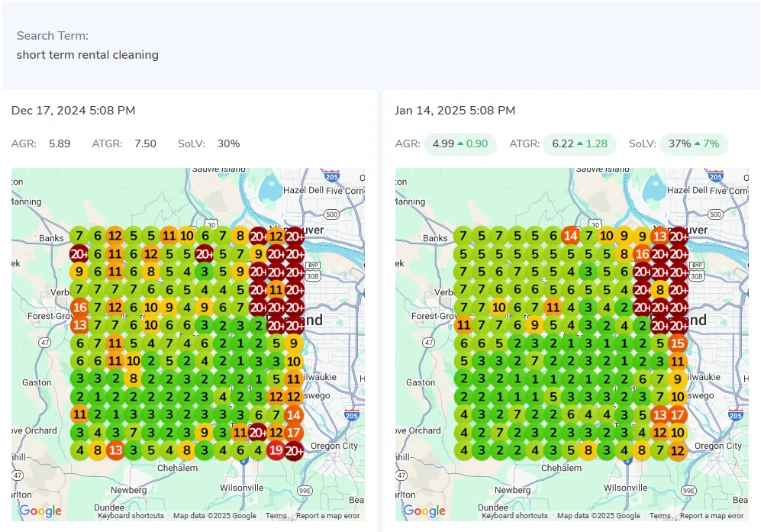Select the orange 16 marker on Jan 14 map
761x532 pixels.
click(642, 254)
